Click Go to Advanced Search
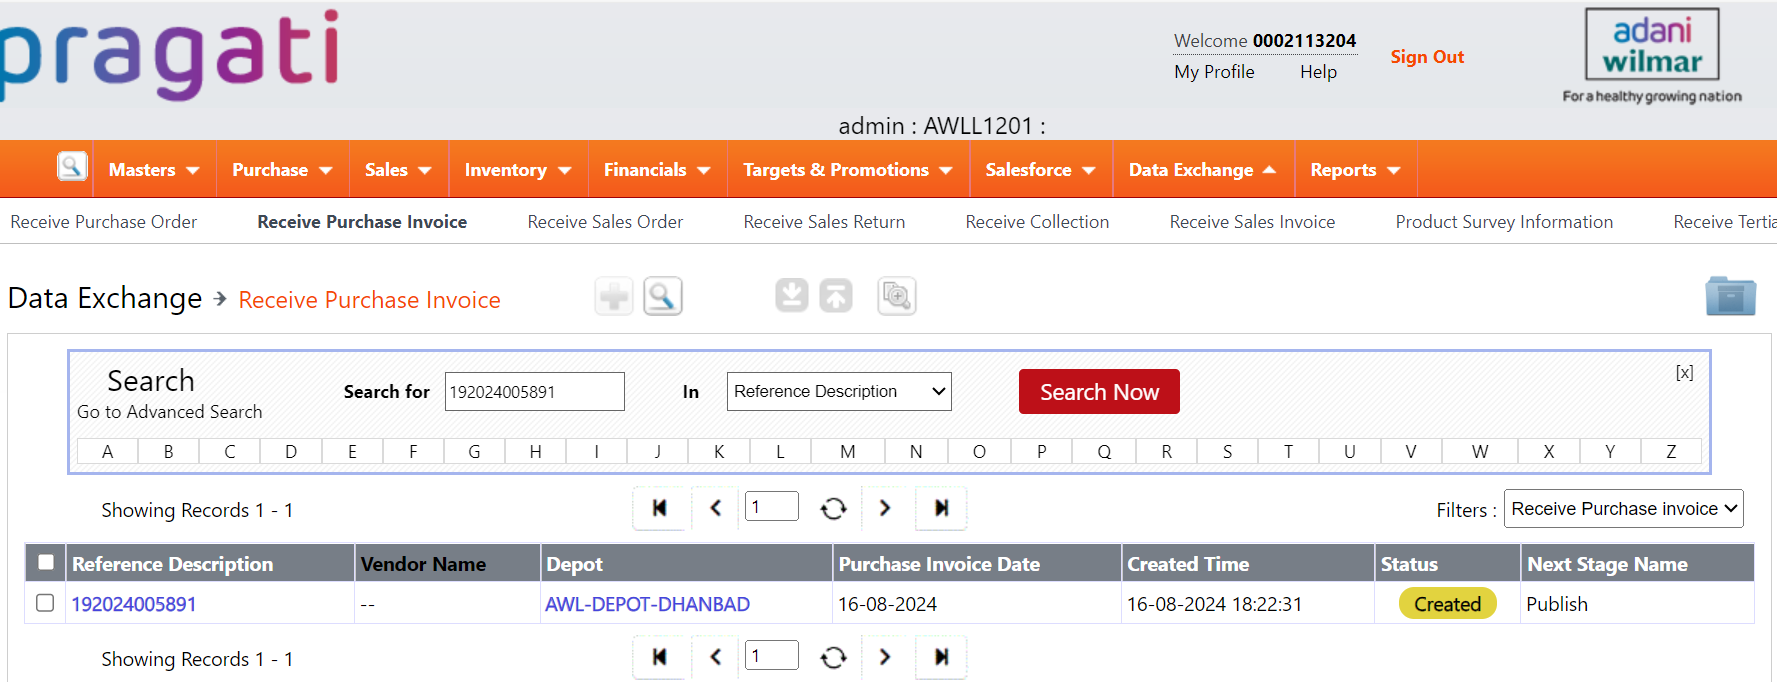The height and width of the screenshot is (682, 1777). pos(170,412)
